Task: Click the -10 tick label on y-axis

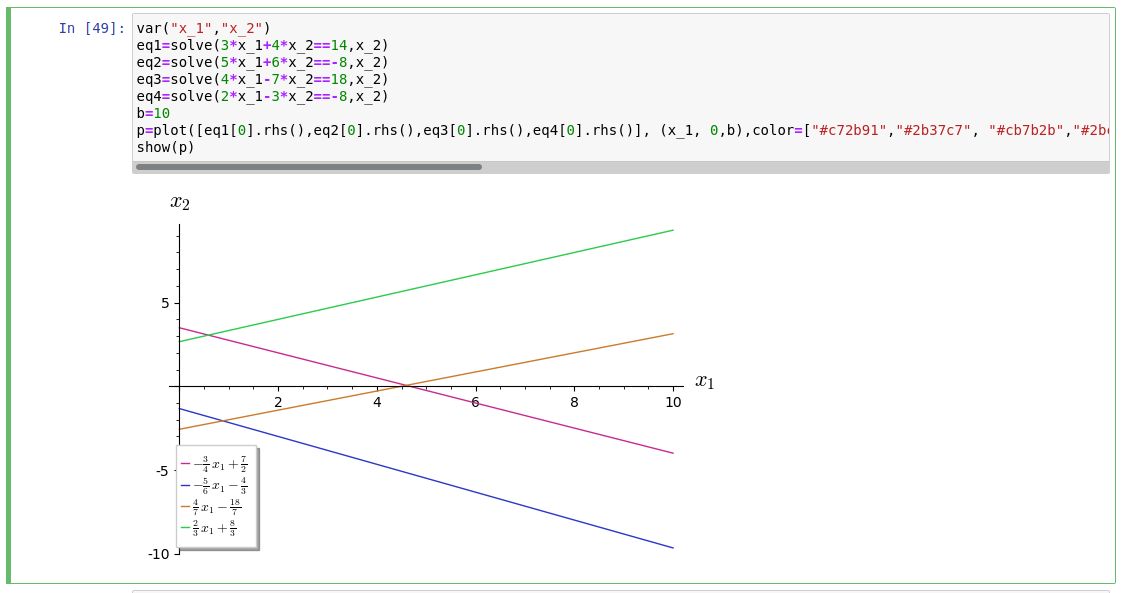Action: [159, 553]
